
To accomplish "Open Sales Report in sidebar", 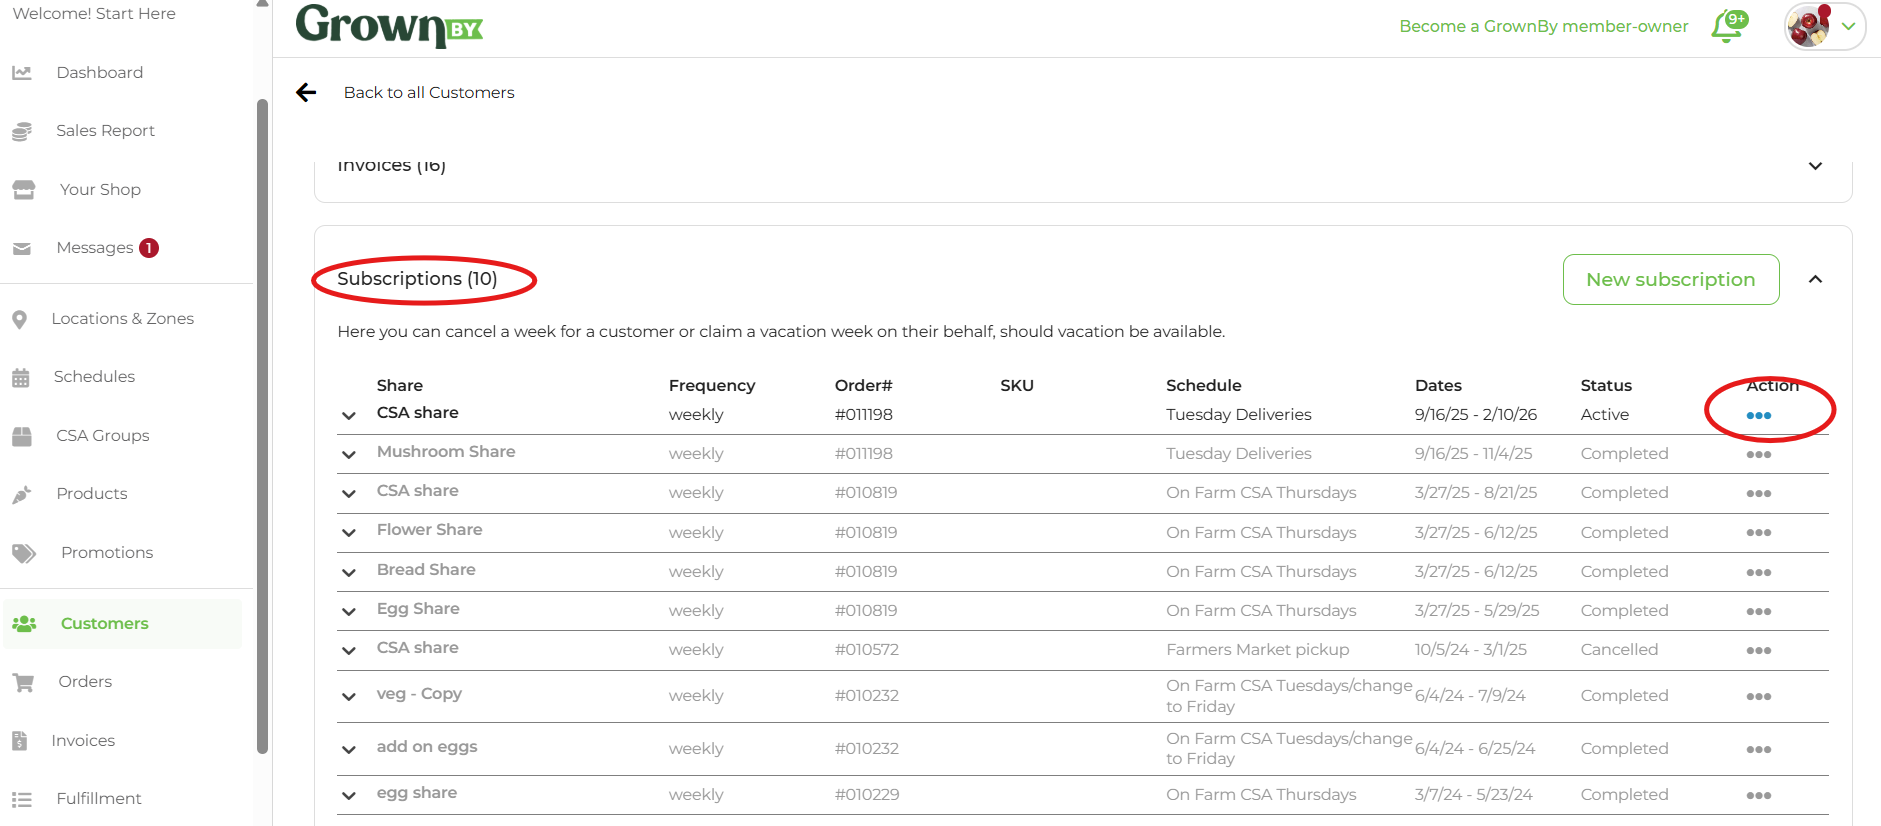I will pos(105,131).
